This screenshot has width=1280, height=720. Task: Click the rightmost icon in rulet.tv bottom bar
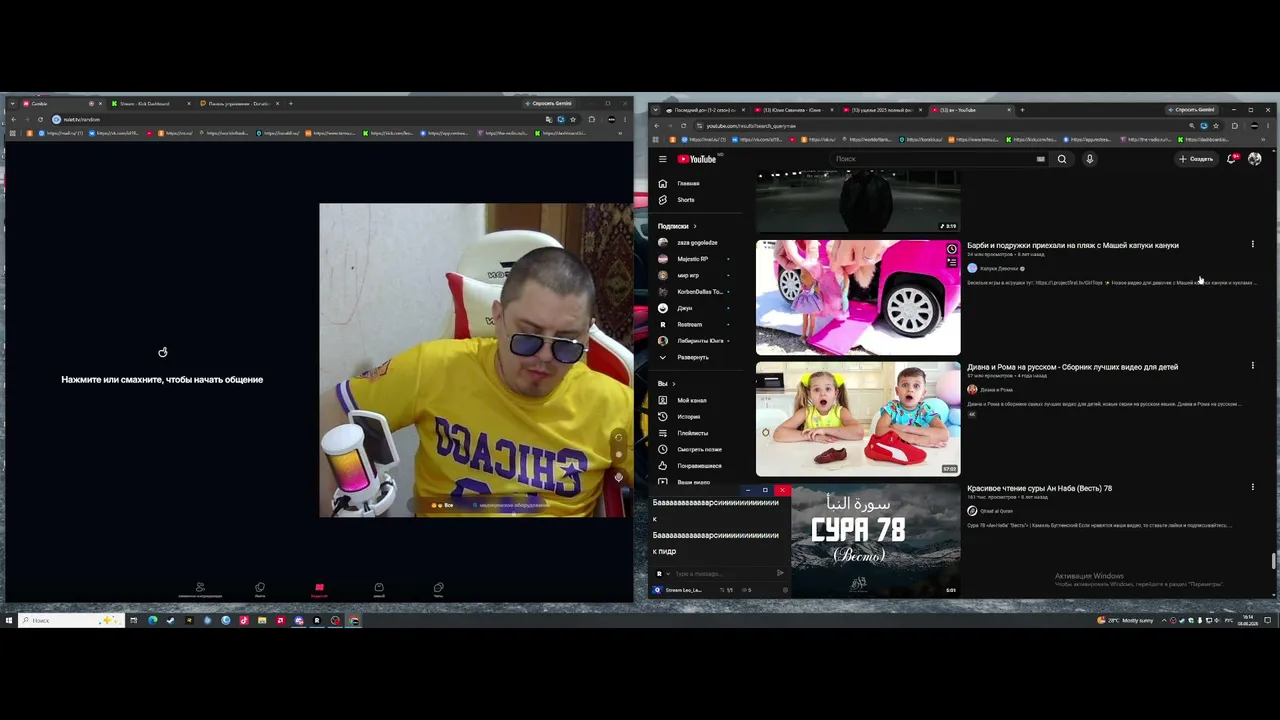(438, 589)
